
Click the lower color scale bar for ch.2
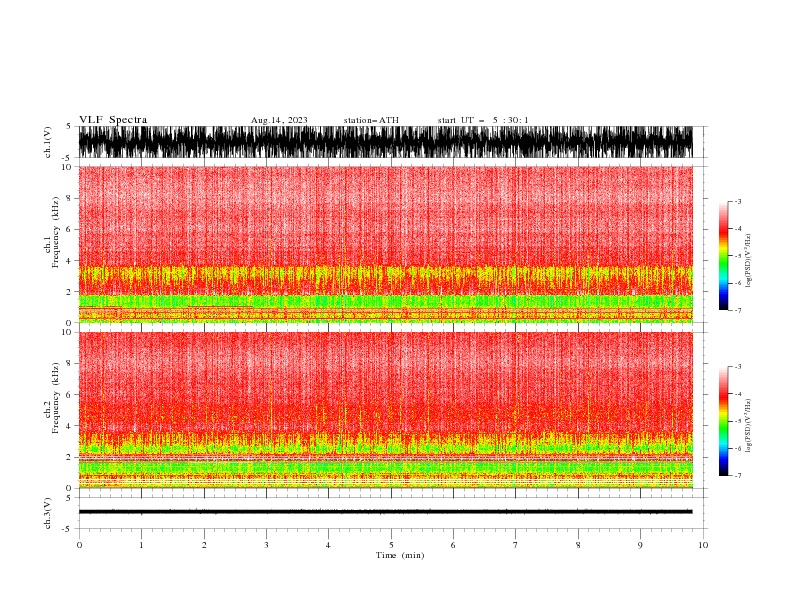(723, 421)
